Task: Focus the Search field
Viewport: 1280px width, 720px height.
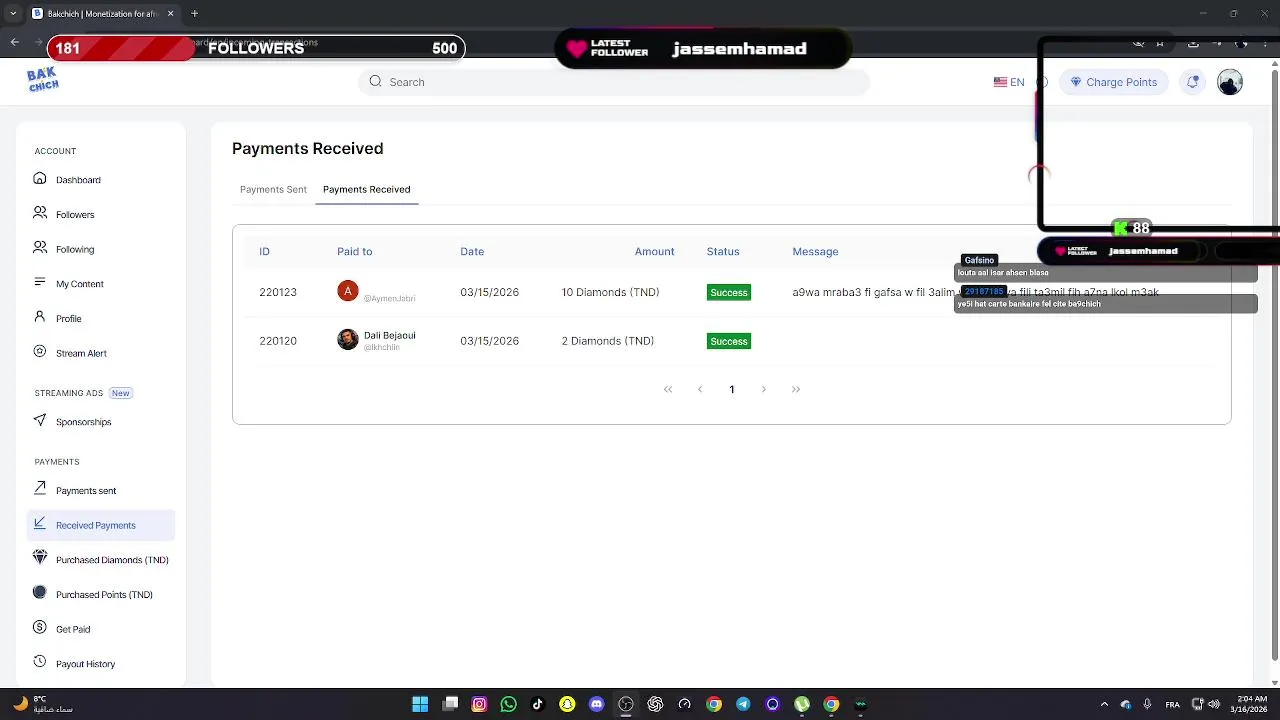Action: [x=613, y=82]
